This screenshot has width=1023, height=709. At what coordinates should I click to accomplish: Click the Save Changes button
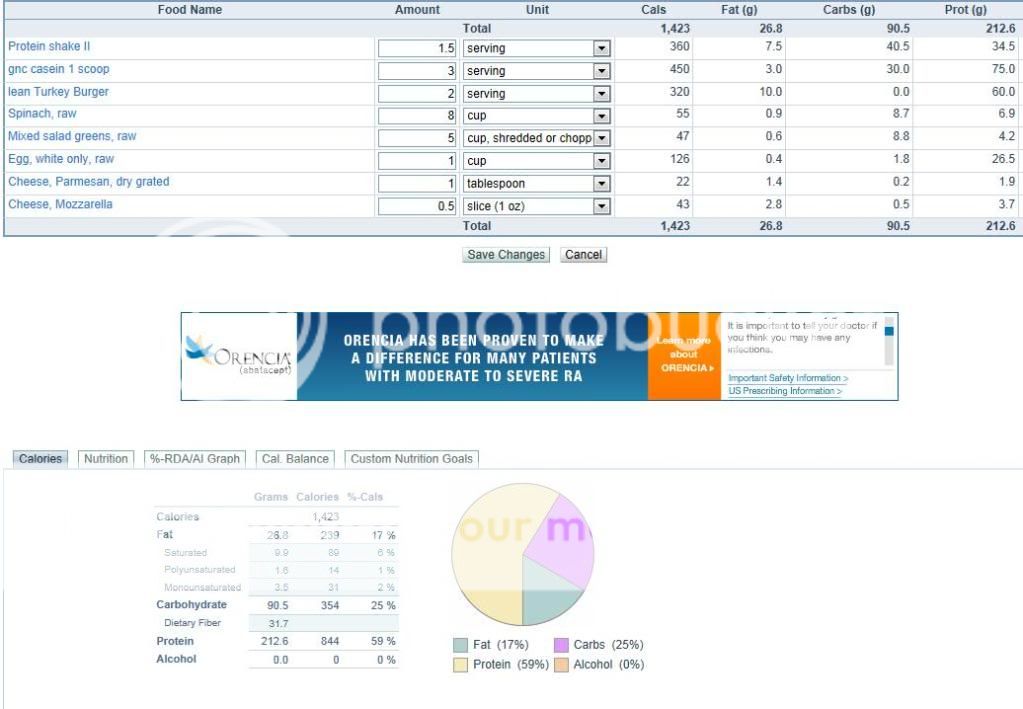pyautogui.click(x=506, y=255)
